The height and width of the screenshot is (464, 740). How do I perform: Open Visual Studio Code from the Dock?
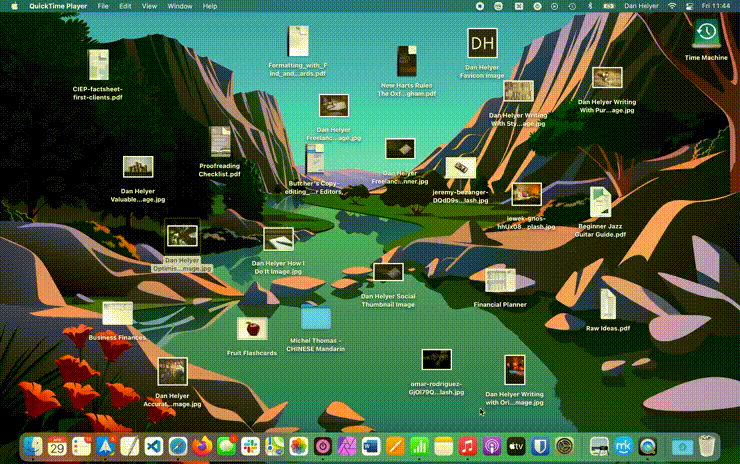pos(153,446)
